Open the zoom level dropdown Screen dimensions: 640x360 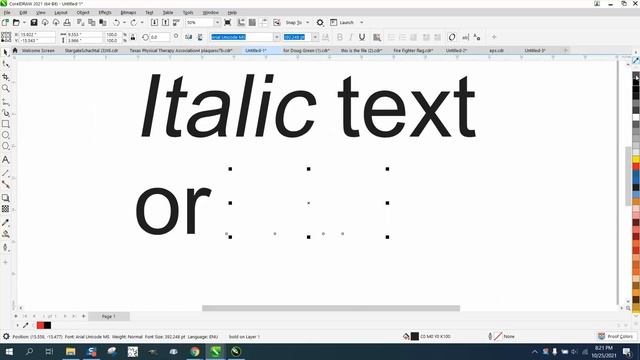(x=217, y=22)
